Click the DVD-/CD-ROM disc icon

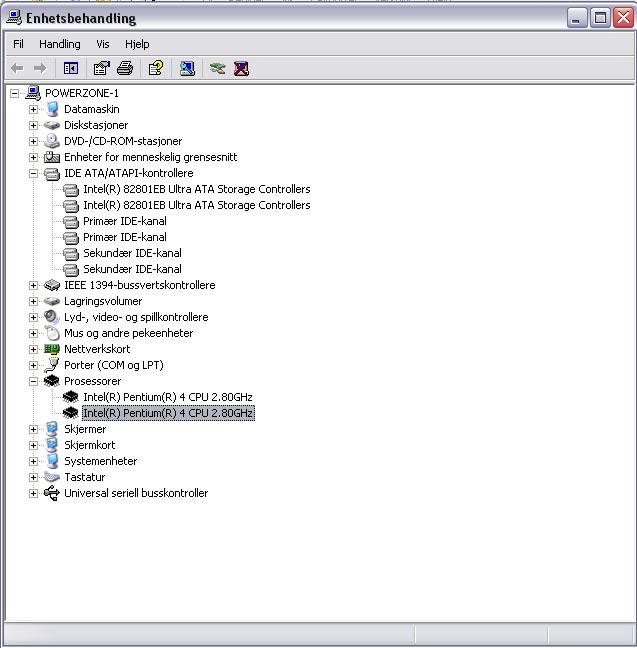52,141
